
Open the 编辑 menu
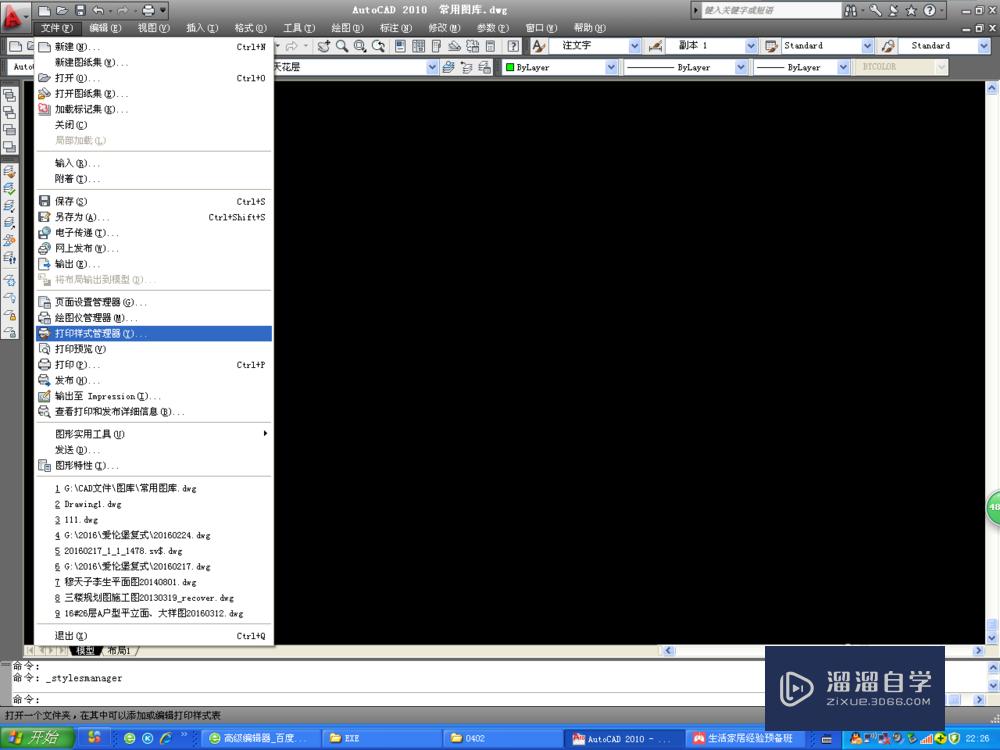point(105,28)
